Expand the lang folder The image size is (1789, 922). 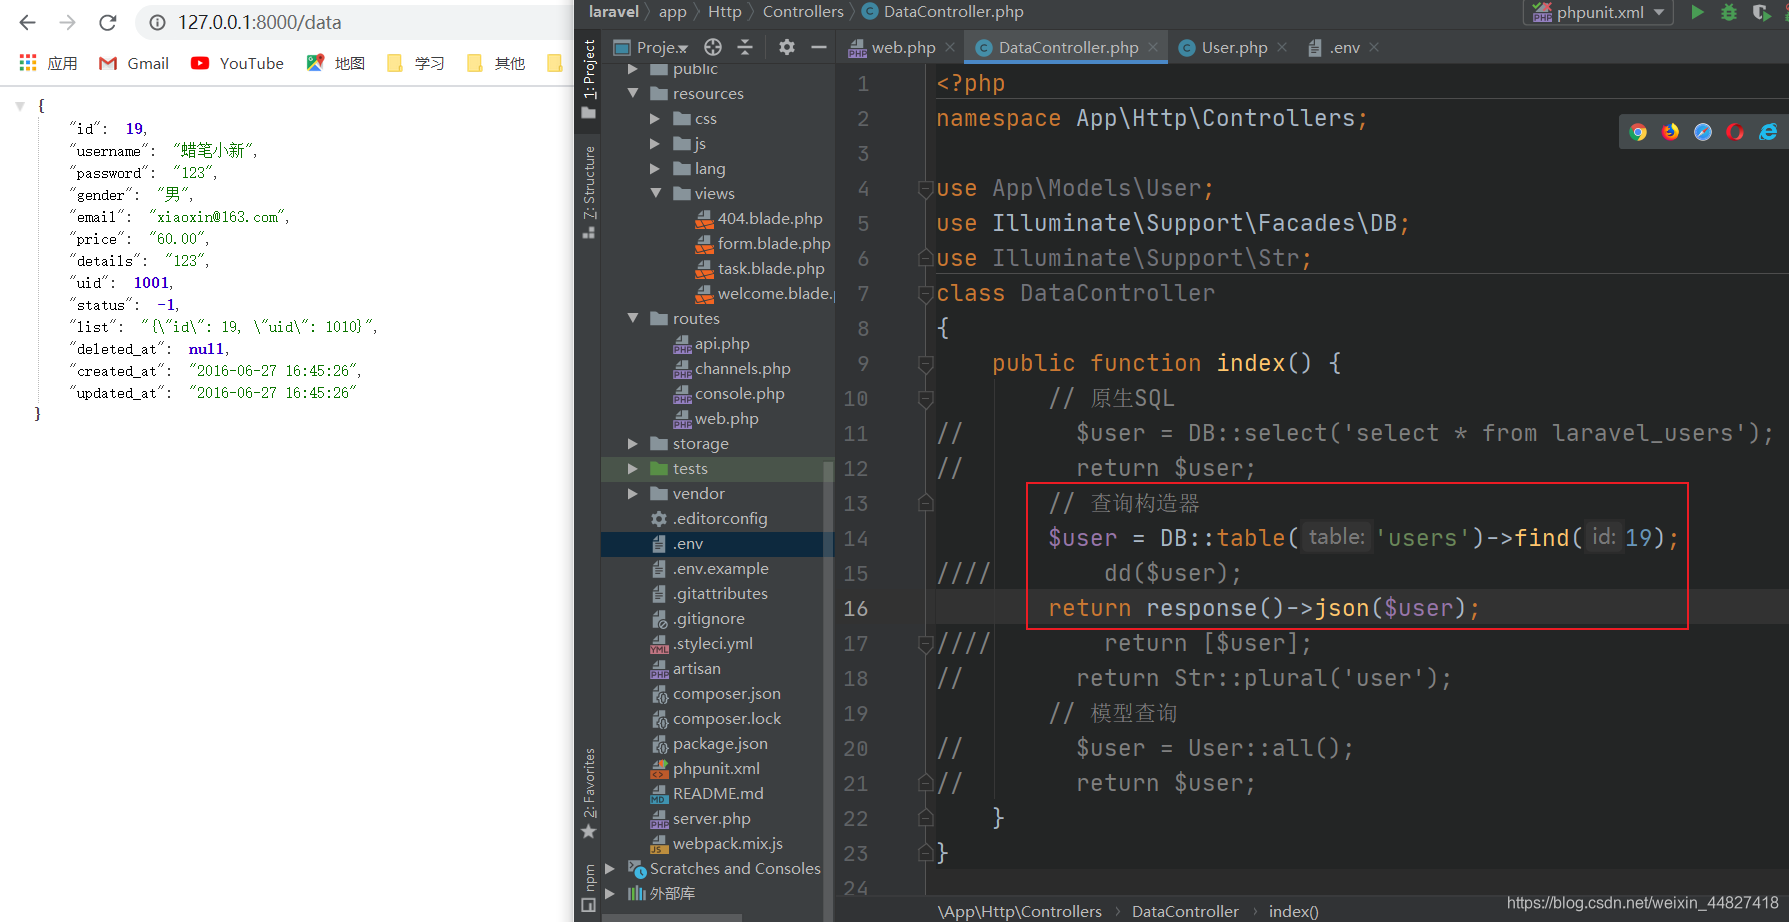pyautogui.click(x=655, y=168)
